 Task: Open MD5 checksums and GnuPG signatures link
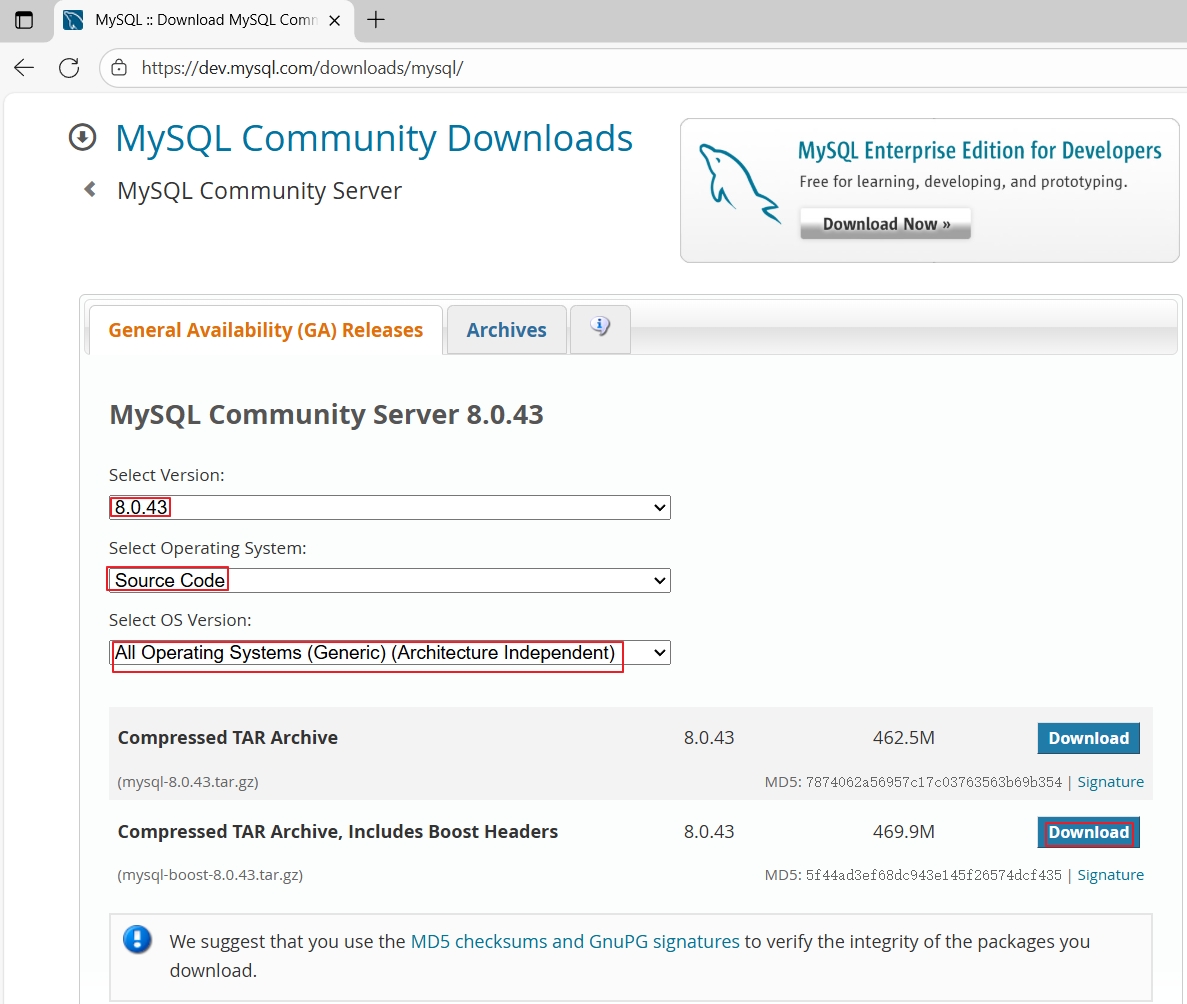pyautogui.click(x=575, y=941)
